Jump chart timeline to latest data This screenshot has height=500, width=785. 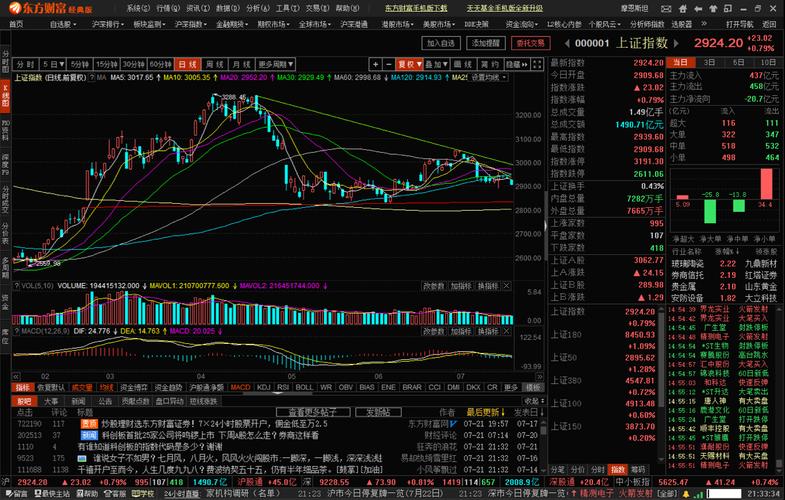(540, 376)
